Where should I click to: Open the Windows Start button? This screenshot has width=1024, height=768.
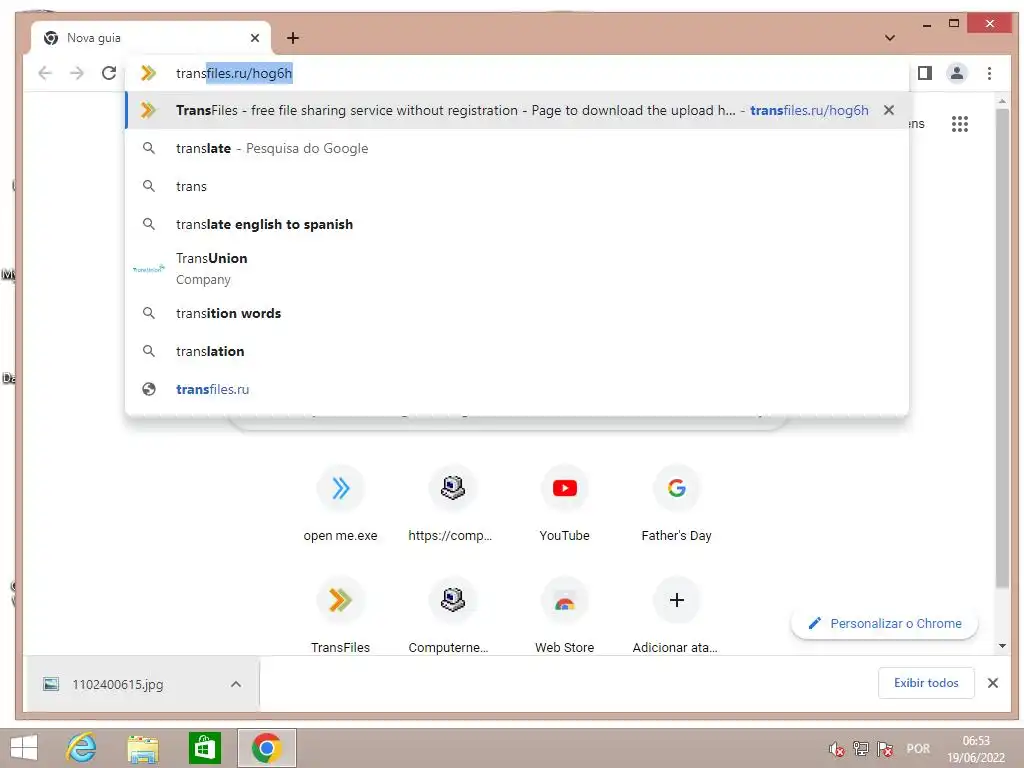tap(24, 748)
